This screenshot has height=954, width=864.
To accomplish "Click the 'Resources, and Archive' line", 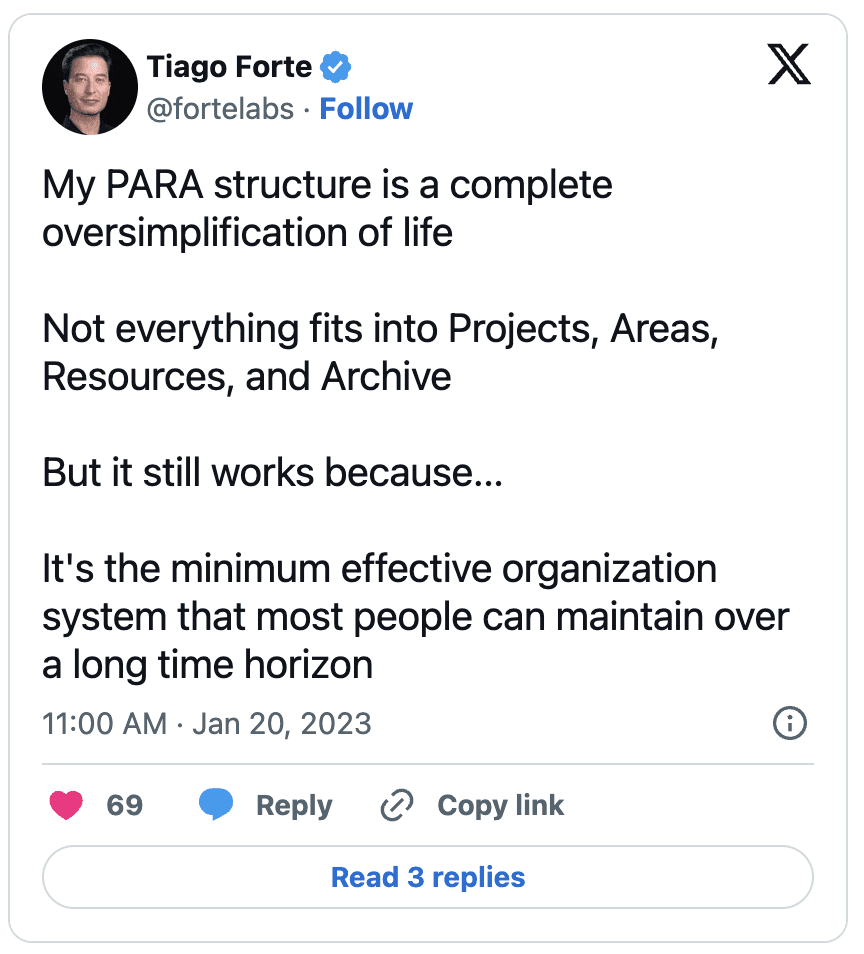I will pyautogui.click(x=247, y=377).
